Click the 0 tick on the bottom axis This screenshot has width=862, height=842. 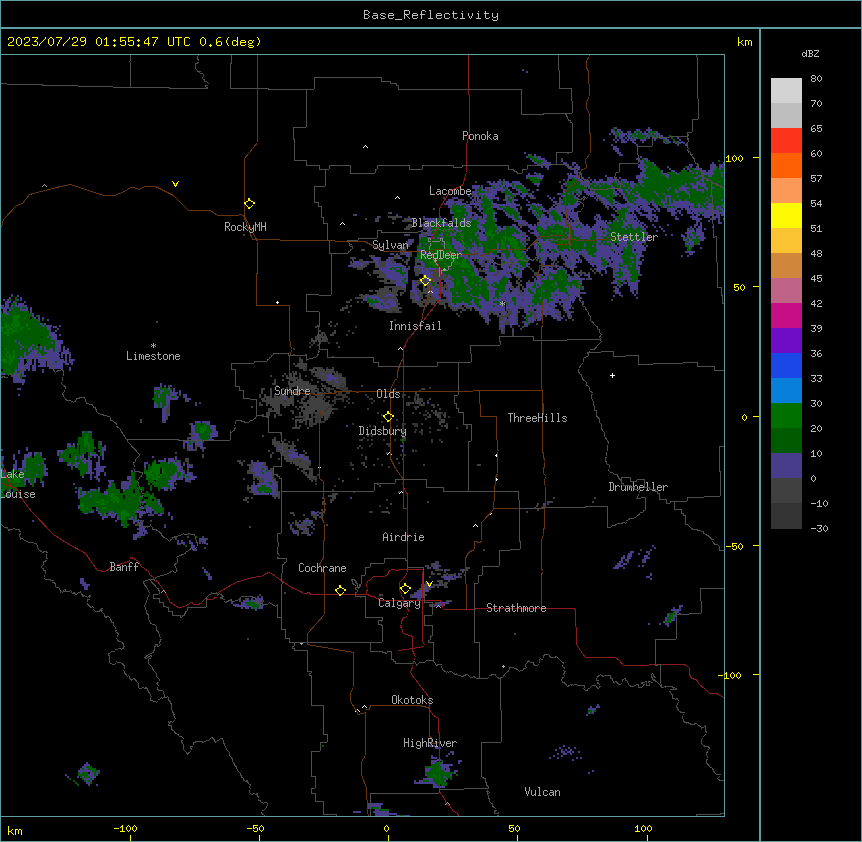click(x=386, y=829)
